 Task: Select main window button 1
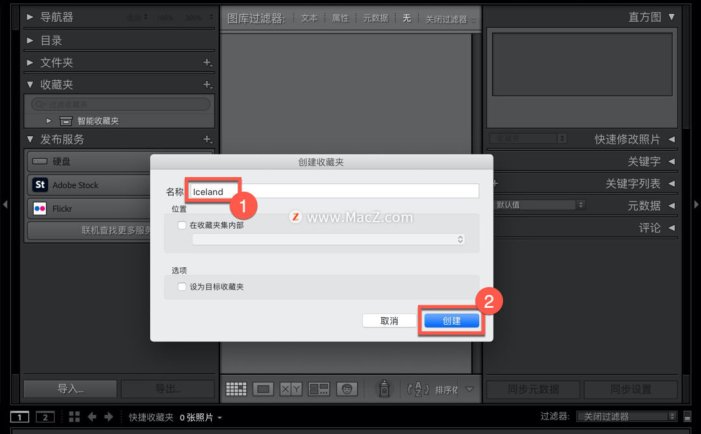pyautogui.click(x=19, y=417)
